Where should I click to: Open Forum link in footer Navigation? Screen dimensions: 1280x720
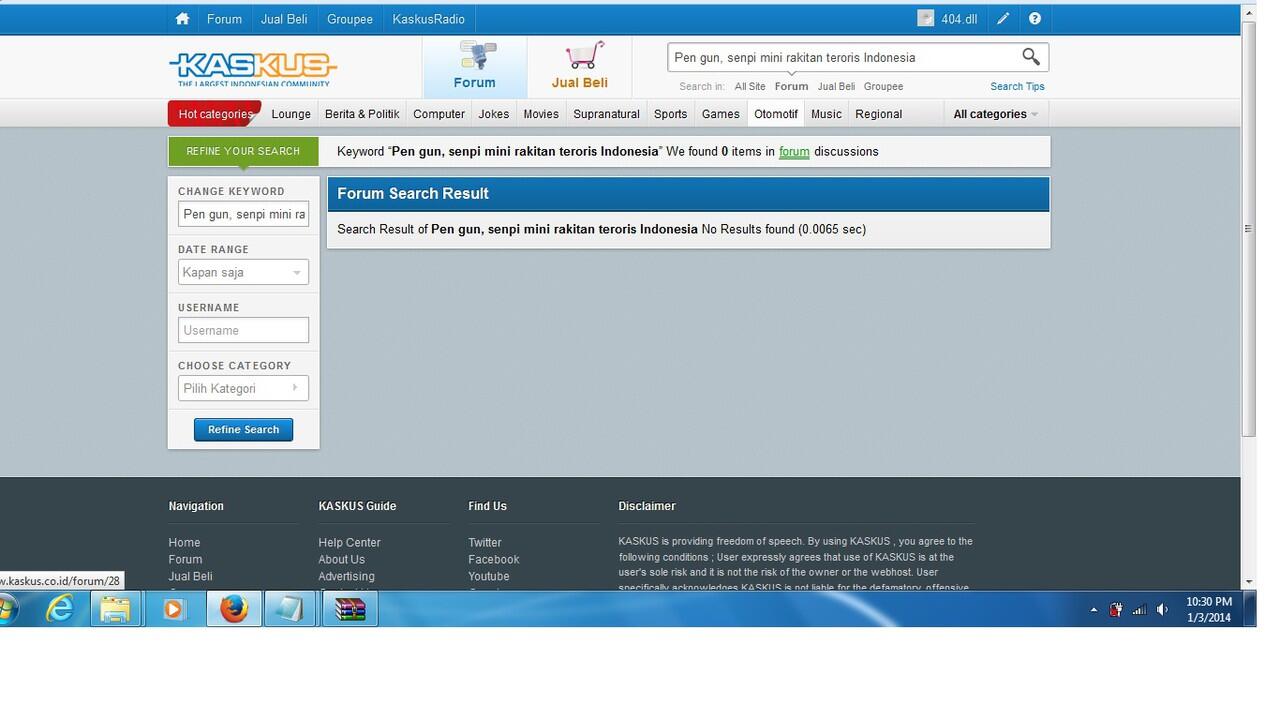(185, 560)
